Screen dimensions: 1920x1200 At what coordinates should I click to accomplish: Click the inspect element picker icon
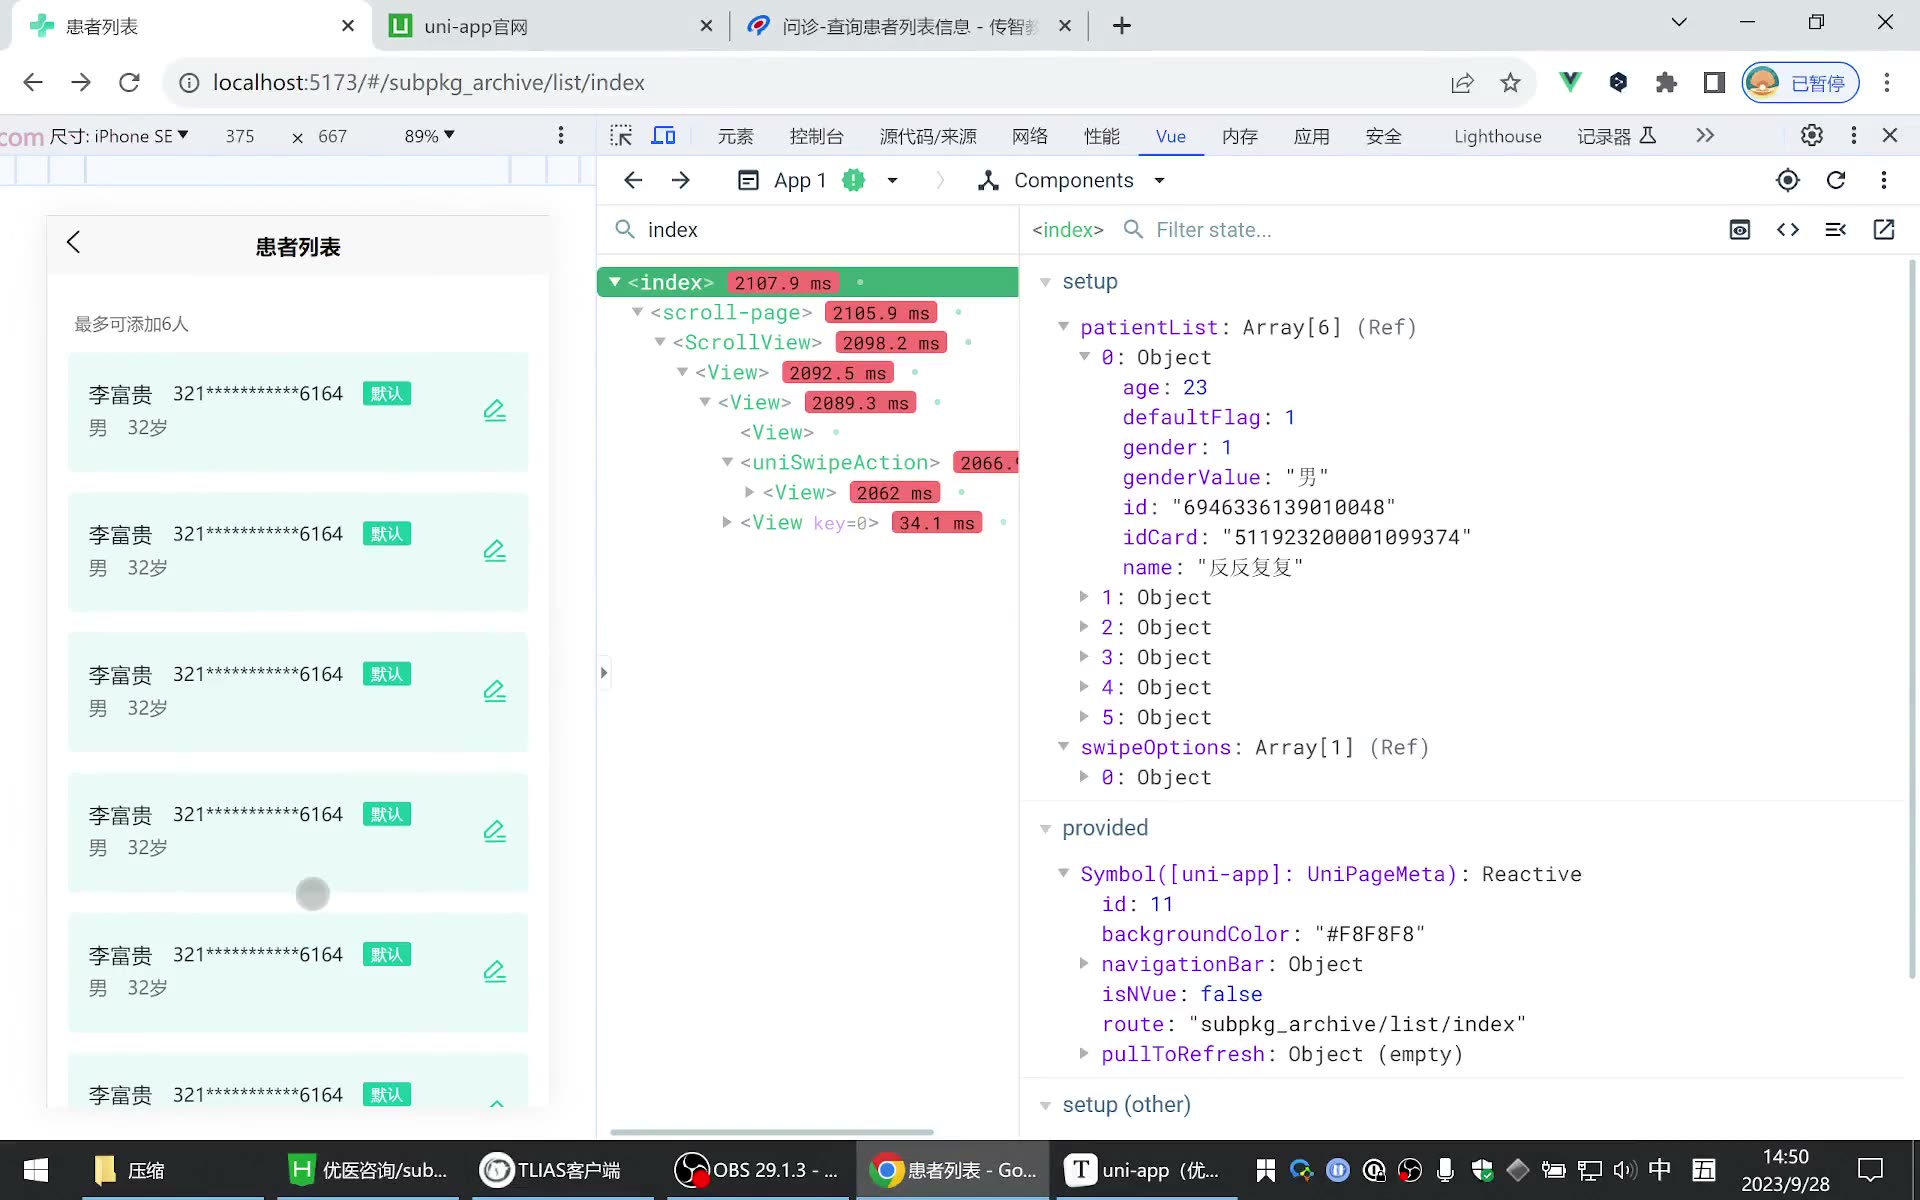click(x=621, y=136)
